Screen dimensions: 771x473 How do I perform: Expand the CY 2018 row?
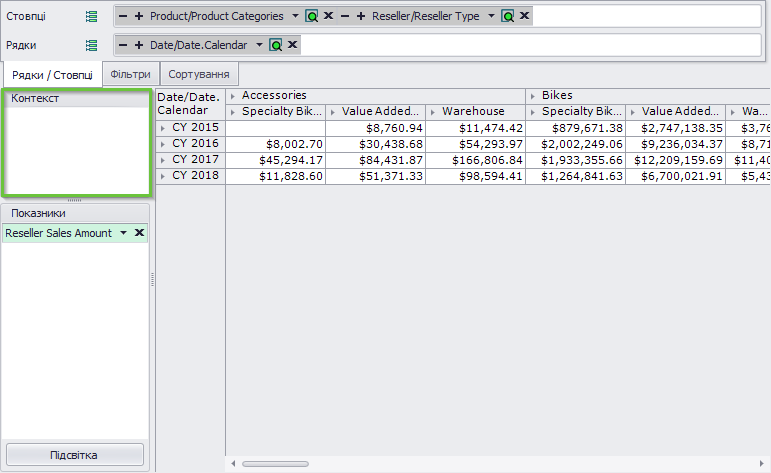point(163,177)
